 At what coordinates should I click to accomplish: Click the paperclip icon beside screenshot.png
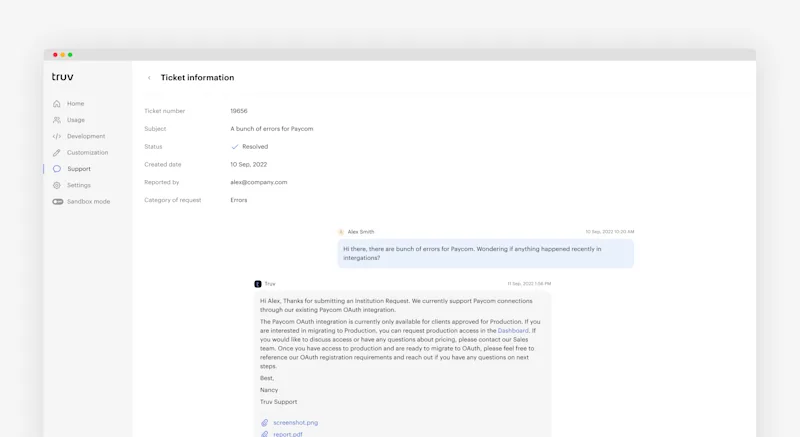[264, 423]
